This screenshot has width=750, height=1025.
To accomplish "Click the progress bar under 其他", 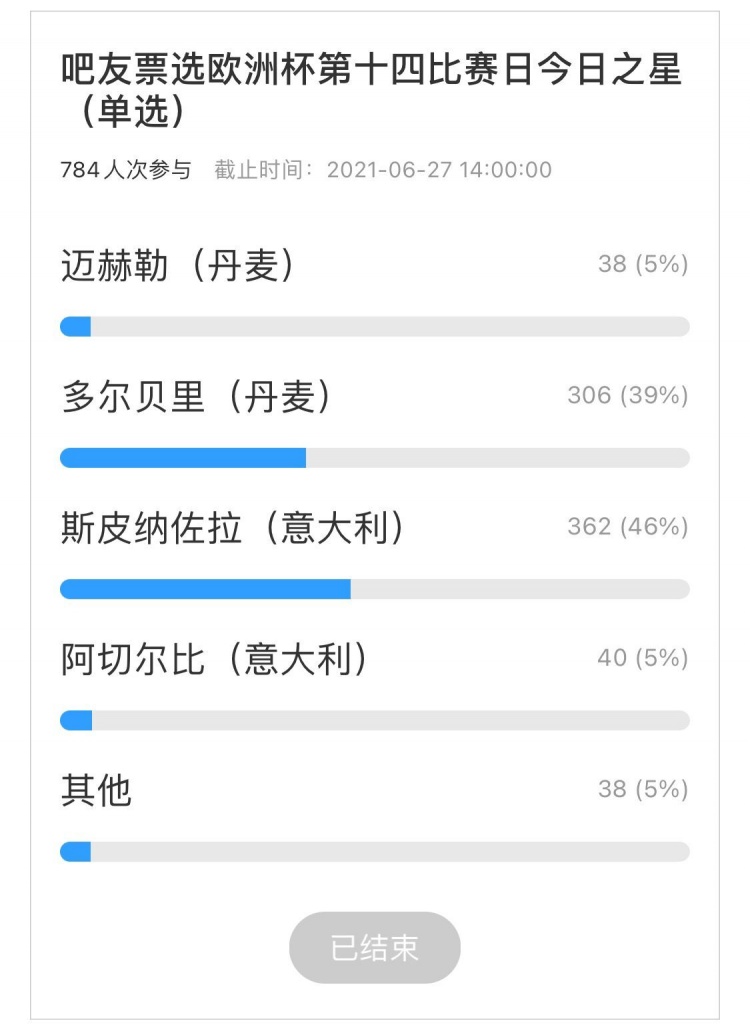I will [x=375, y=852].
